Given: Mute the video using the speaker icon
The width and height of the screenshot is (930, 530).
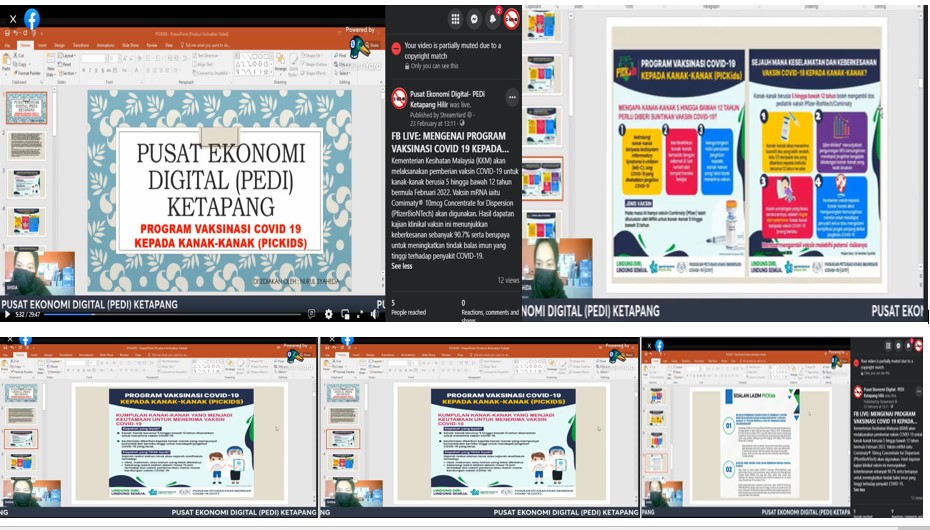Looking at the screenshot, I should coord(375,314).
